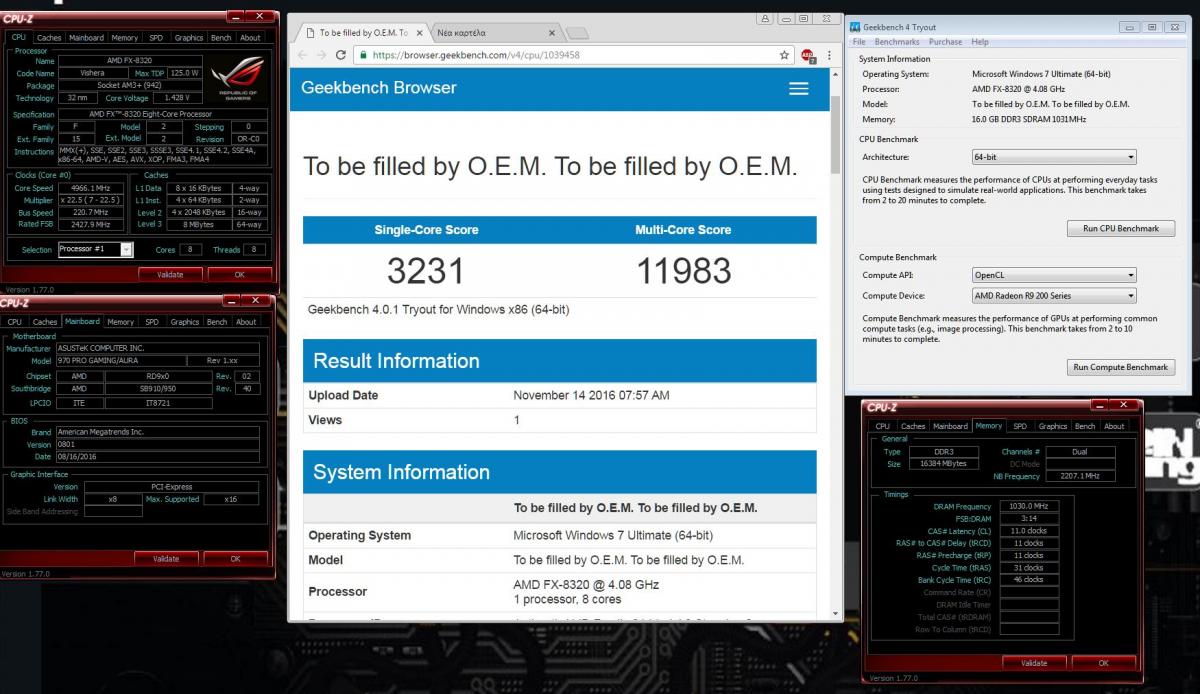Open Memory tab in top-left CPU-Z window

tap(124, 38)
